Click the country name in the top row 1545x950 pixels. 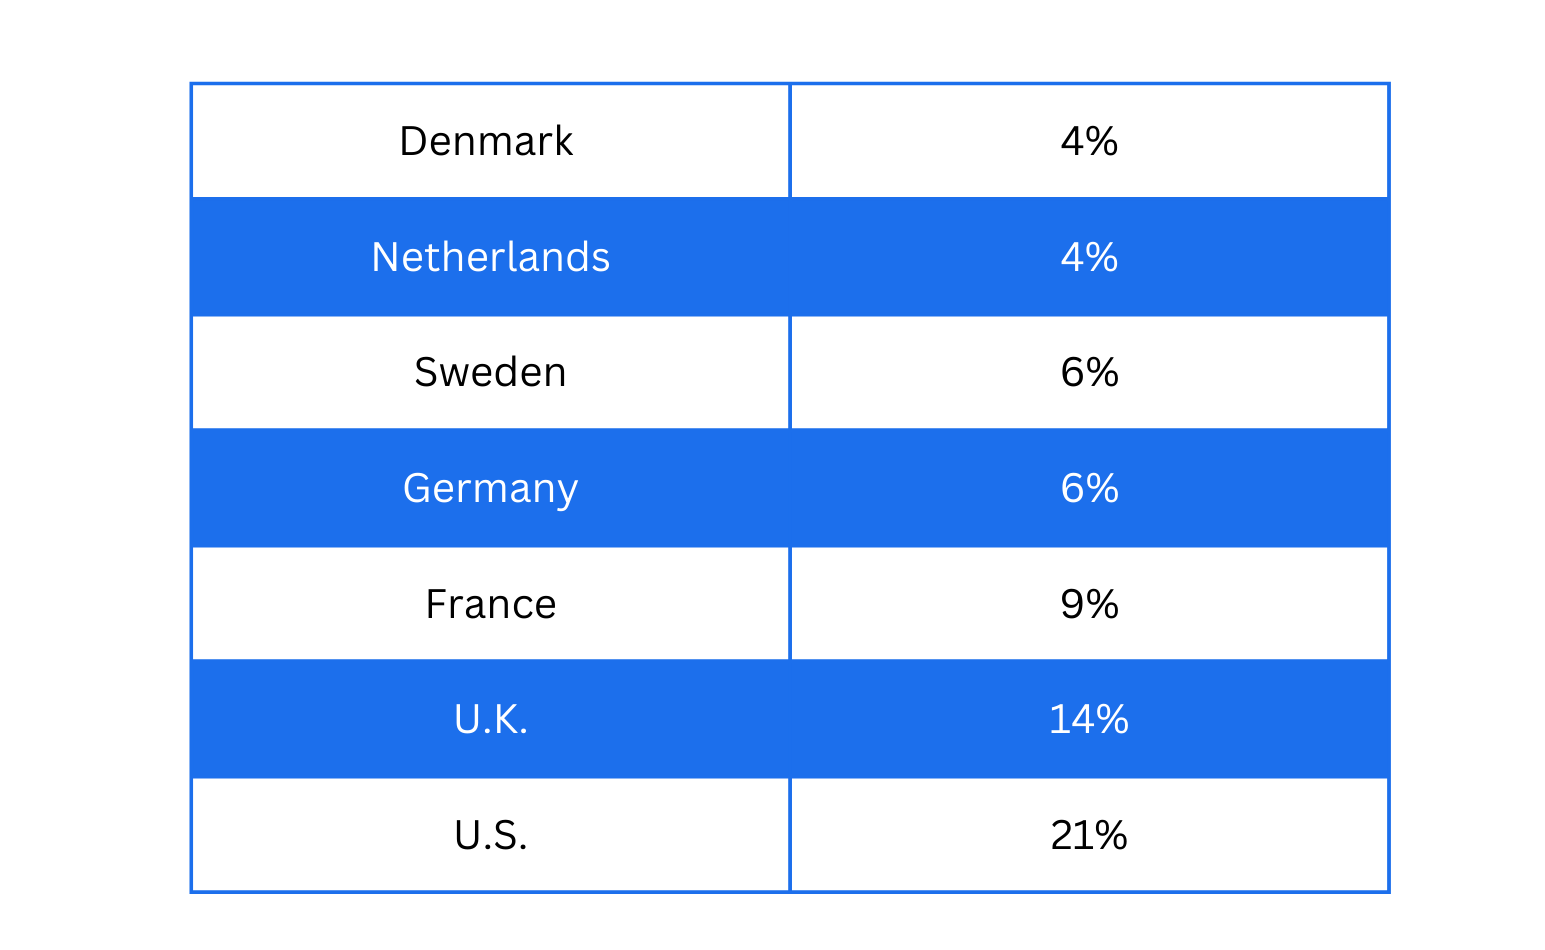coord(487,141)
